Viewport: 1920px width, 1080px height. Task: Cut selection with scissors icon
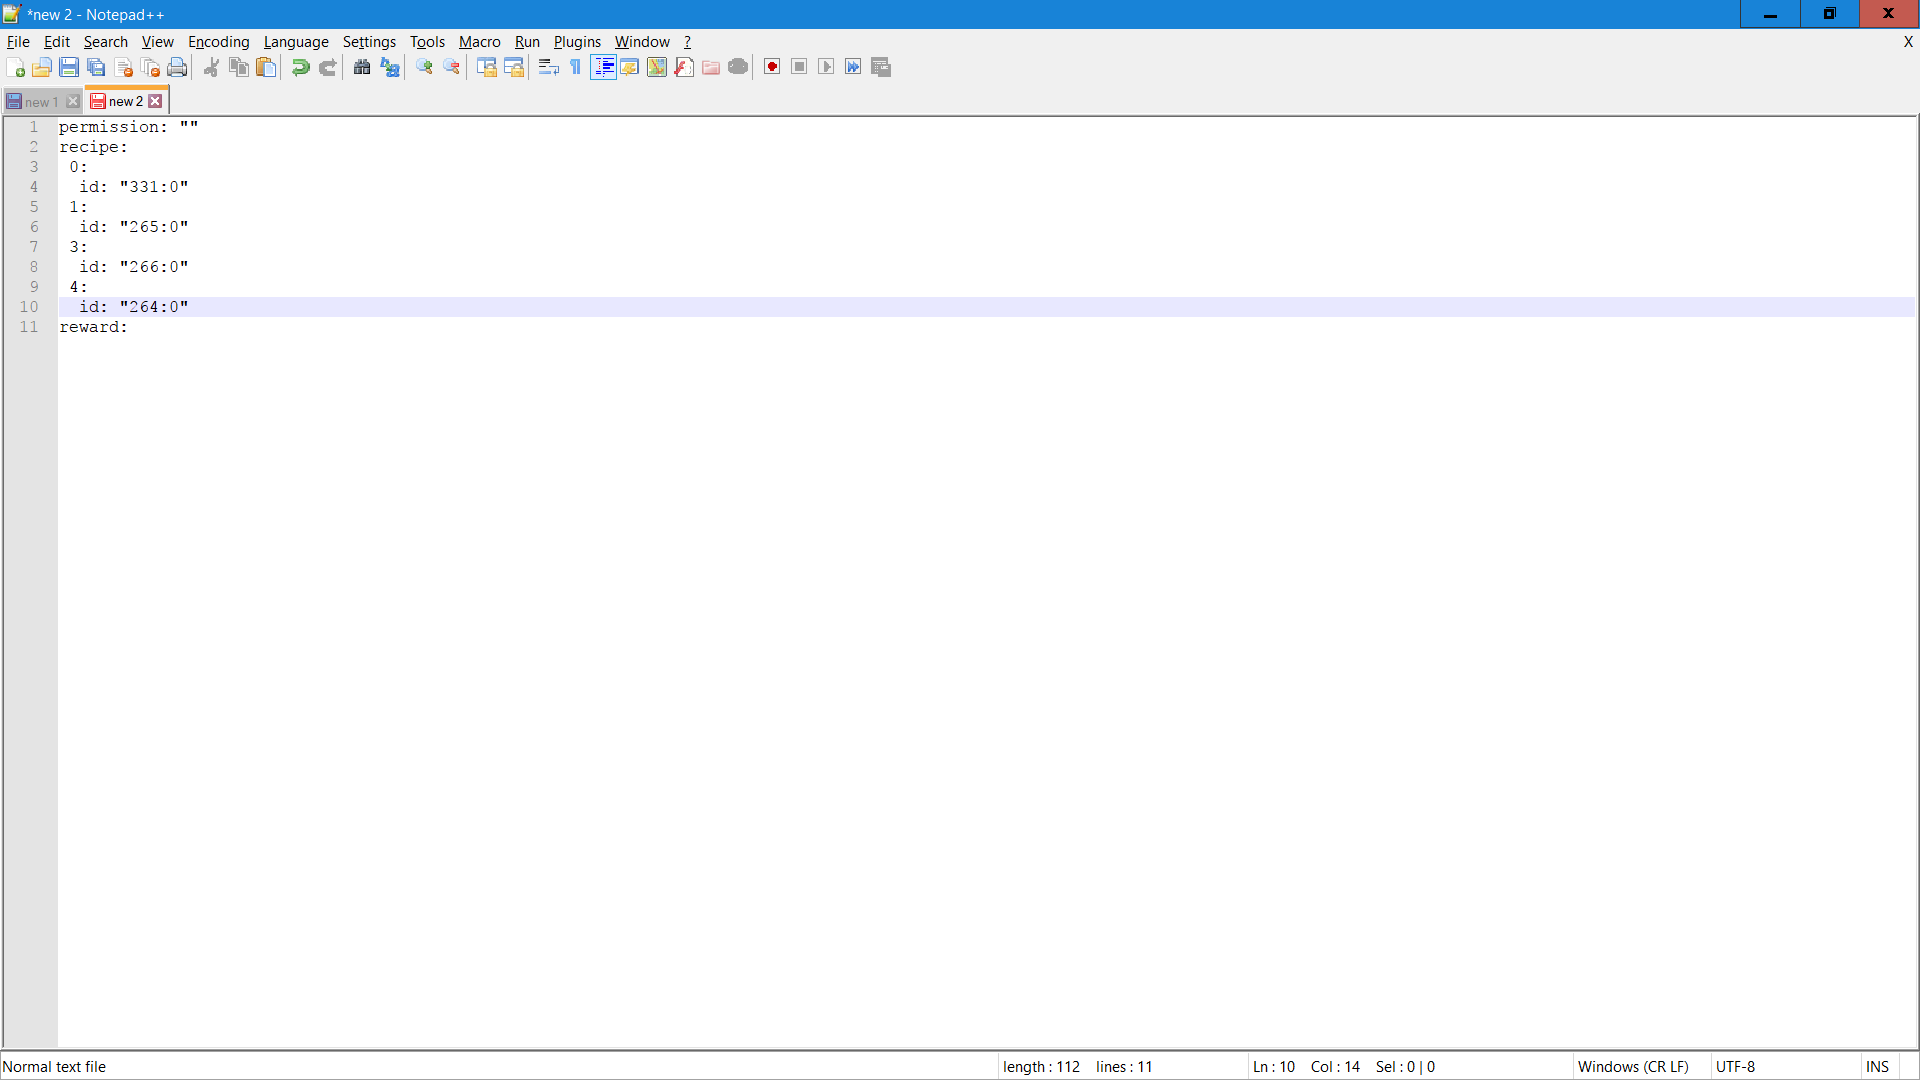pos(211,67)
